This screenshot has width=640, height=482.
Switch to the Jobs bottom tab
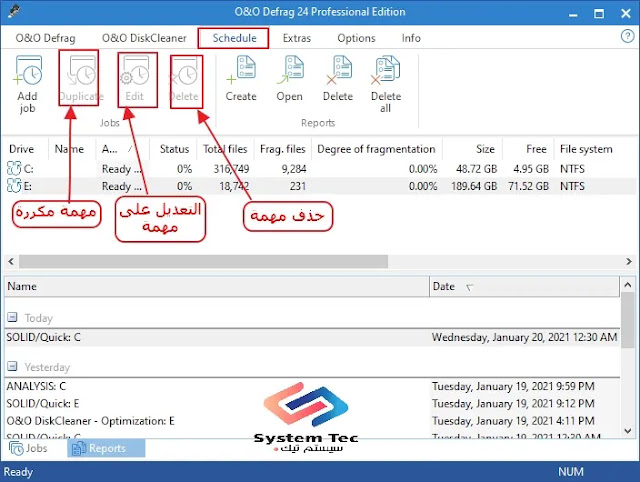click(29, 448)
